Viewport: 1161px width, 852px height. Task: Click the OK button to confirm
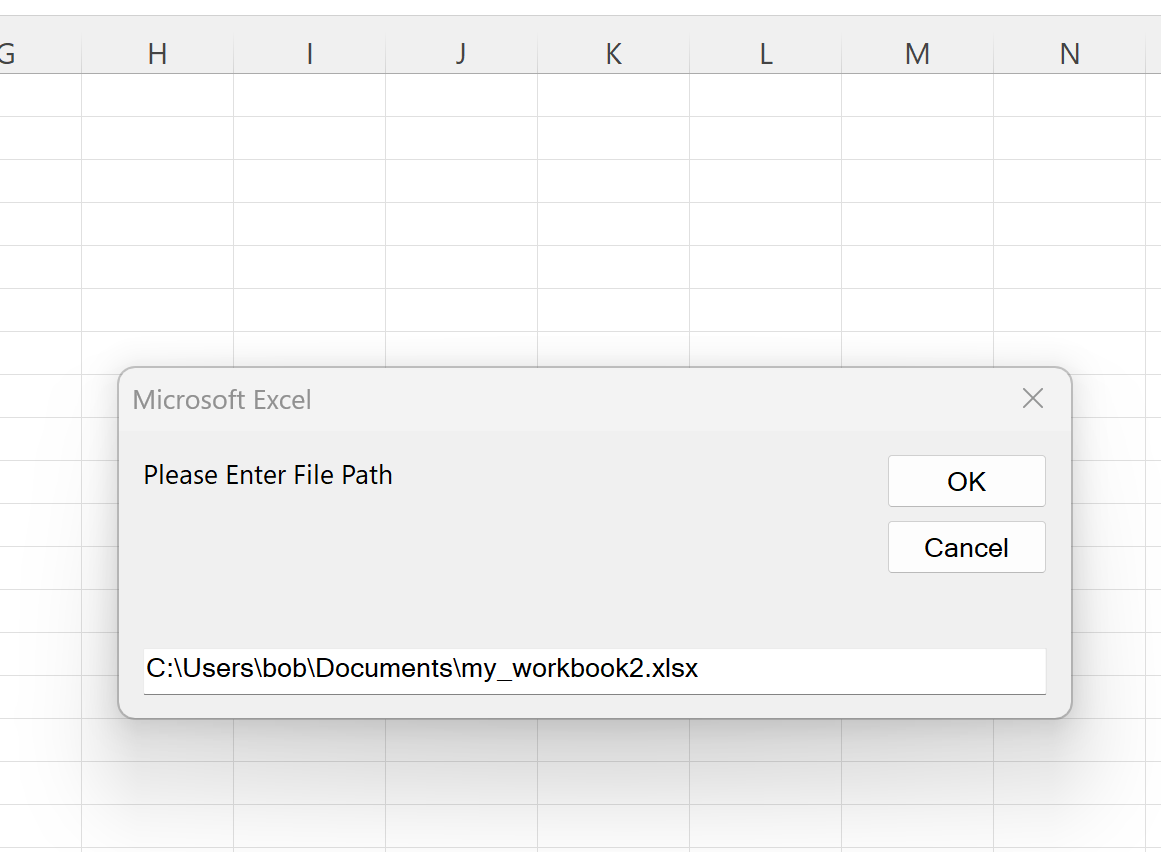(x=965, y=481)
